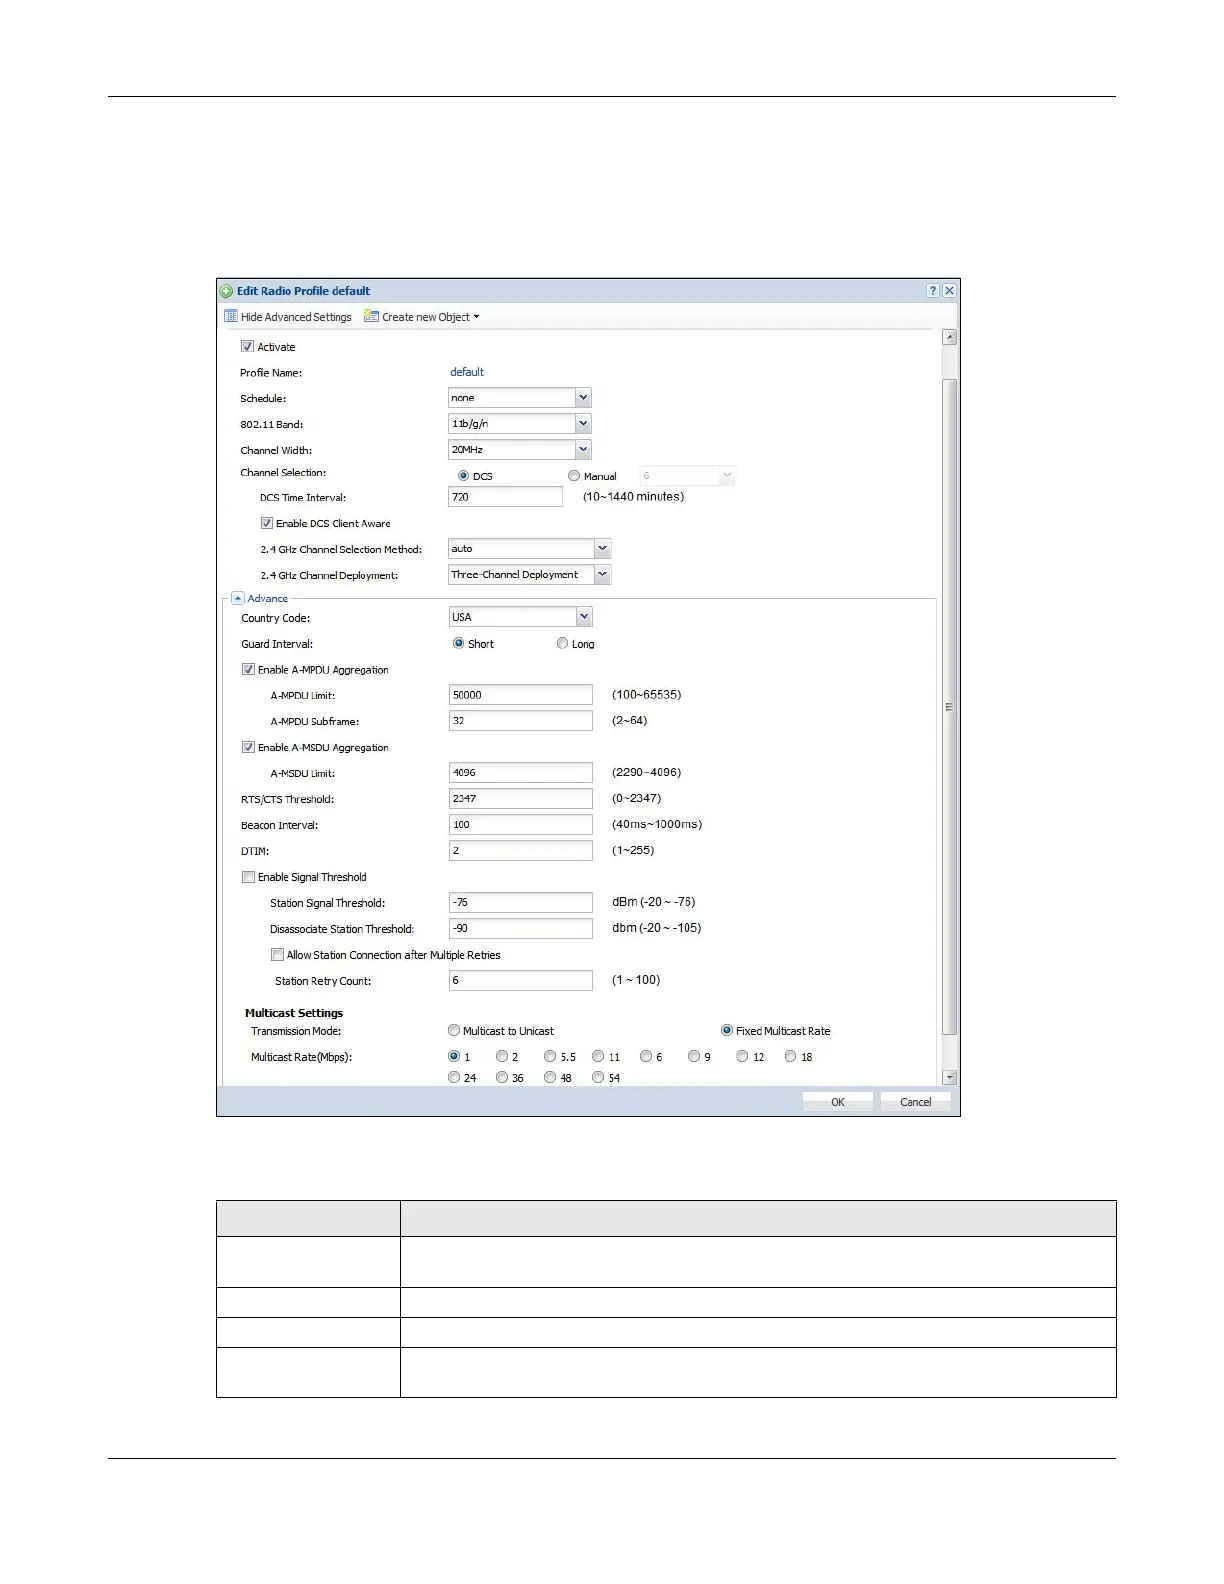Click the scrollbar up arrow
Image resolution: width=1224 pixels, height=1584 pixels.
950,337
